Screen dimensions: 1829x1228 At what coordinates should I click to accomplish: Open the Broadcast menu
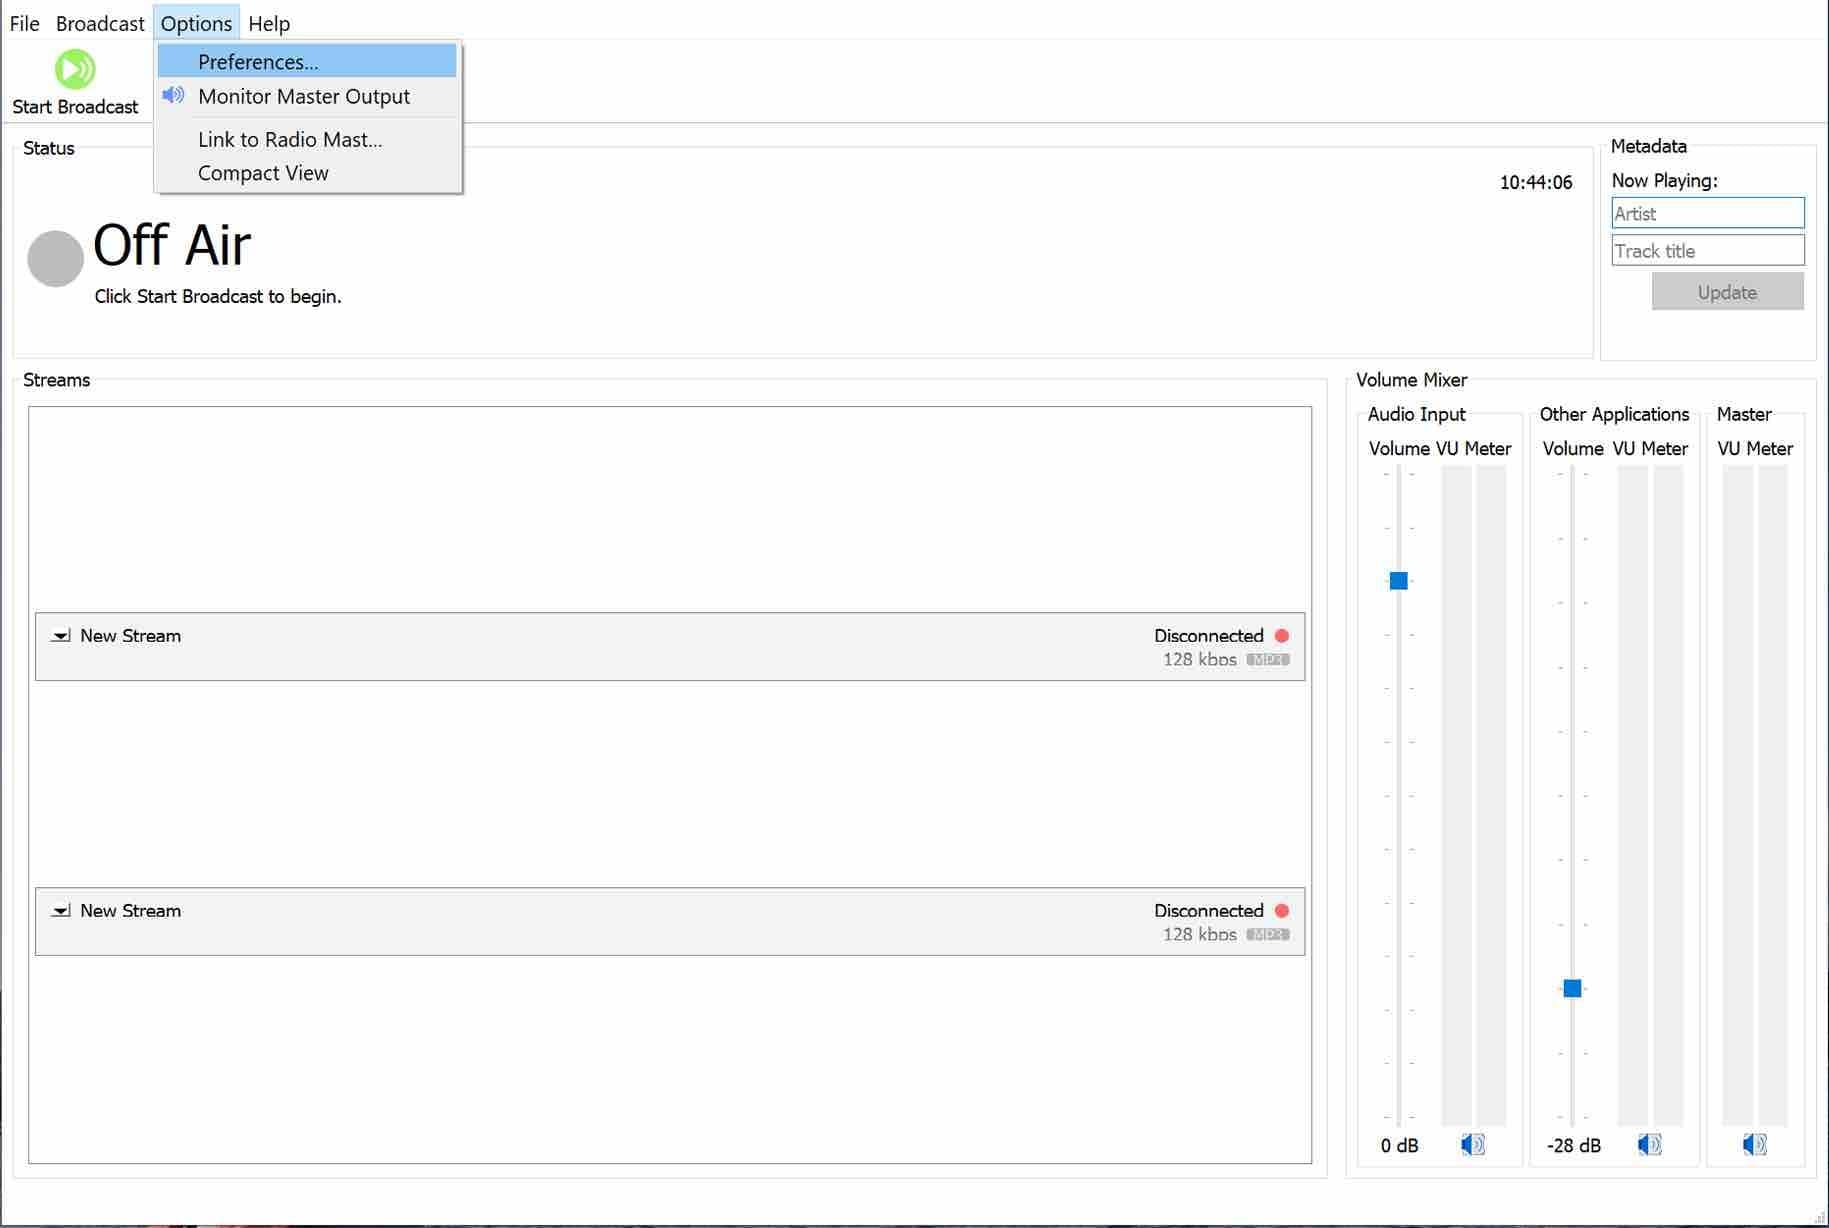(x=99, y=23)
